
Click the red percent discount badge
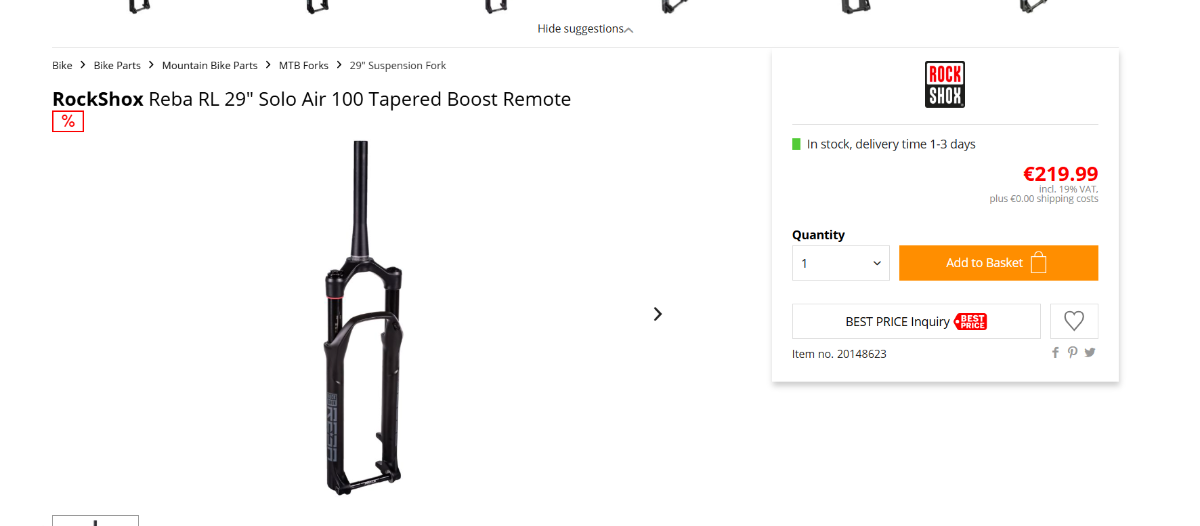(x=68, y=121)
